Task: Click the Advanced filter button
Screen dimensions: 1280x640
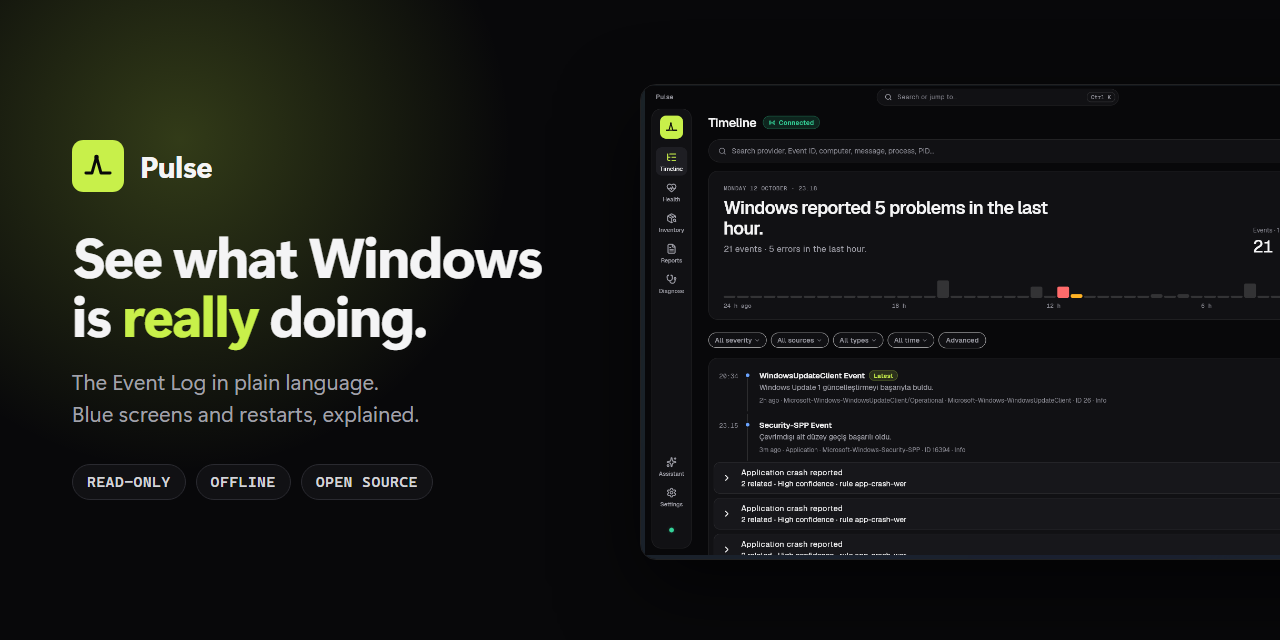Action: 962,340
